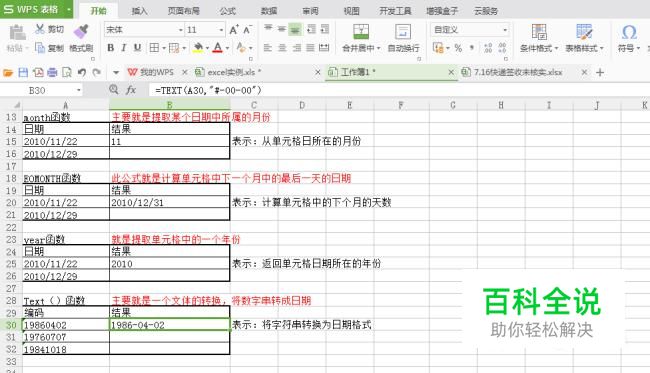Switch to the 视图 (View) tab
The width and height of the screenshot is (650, 373).
[352, 11]
